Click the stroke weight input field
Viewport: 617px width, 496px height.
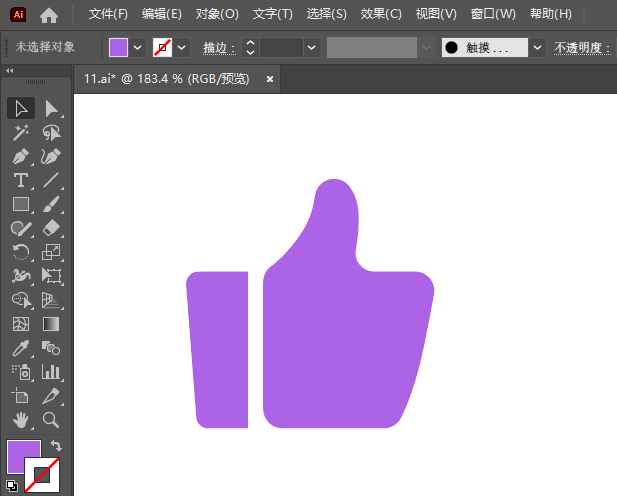281,48
